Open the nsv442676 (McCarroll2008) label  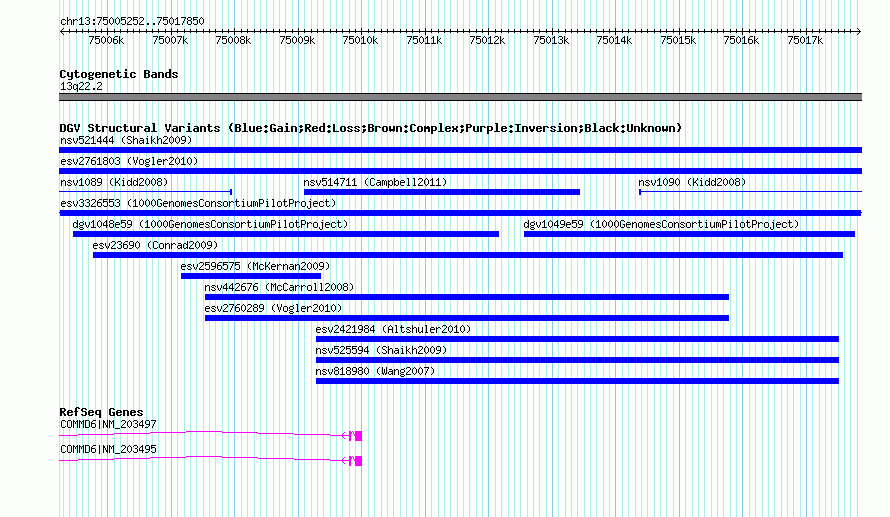(279, 287)
